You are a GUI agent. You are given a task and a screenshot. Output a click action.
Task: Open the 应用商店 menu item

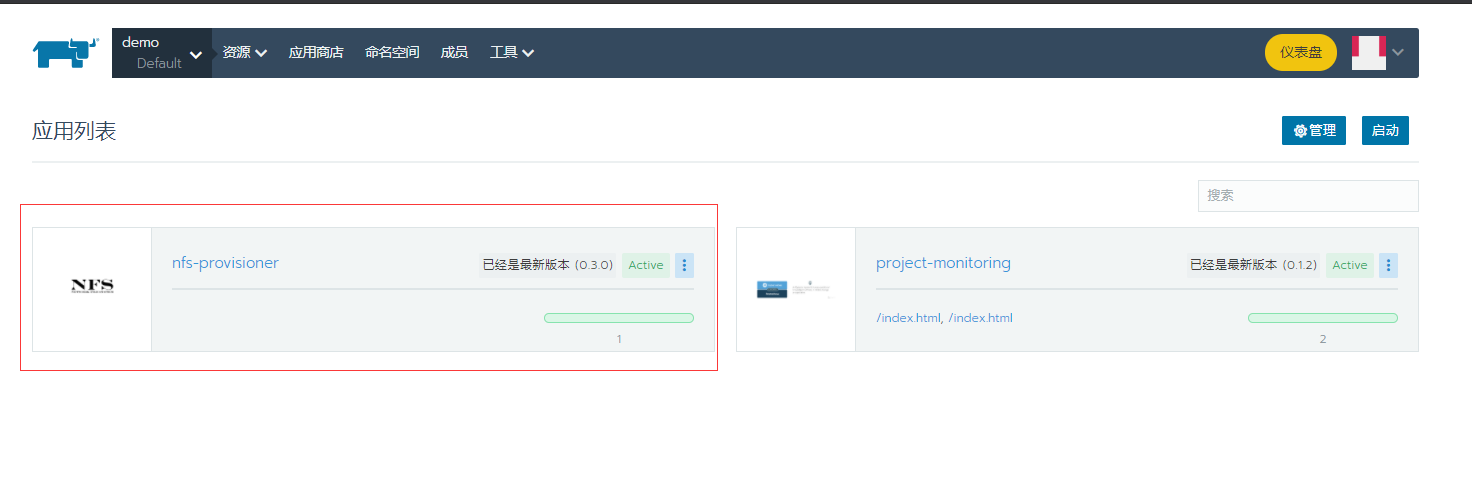click(316, 53)
